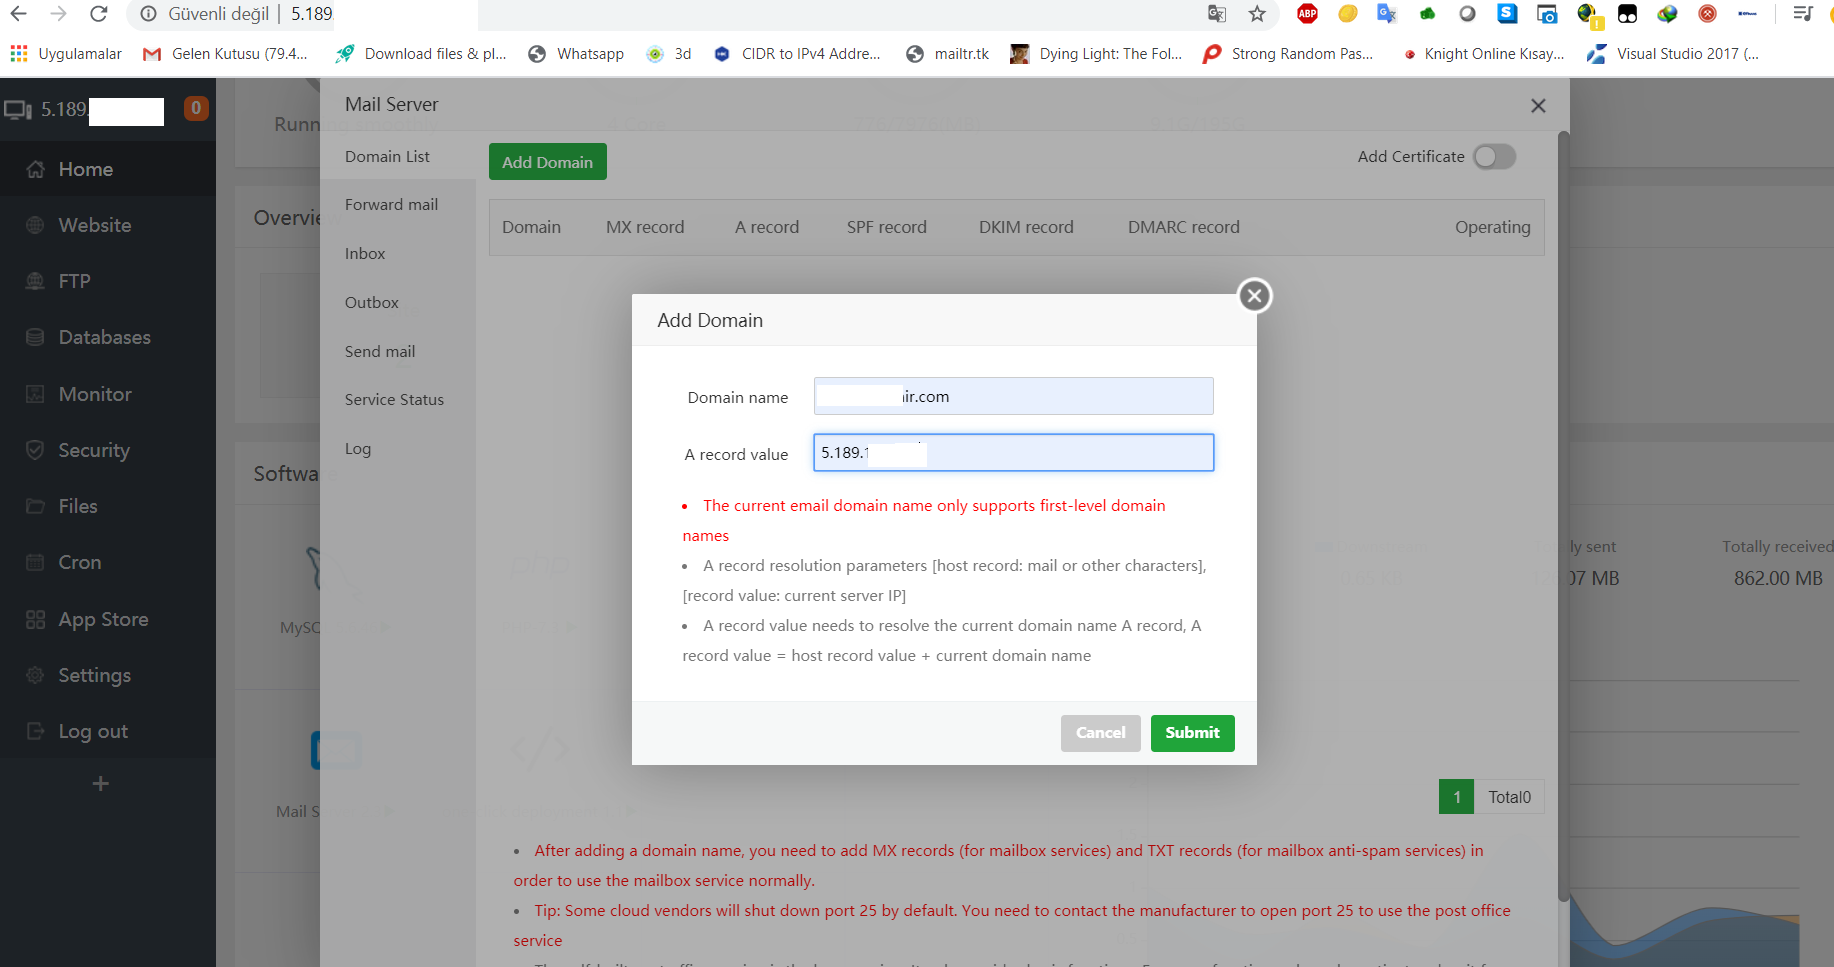Open Google Translate in the address bar
Image resolution: width=1834 pixels, height=967 pixels.
coord(1216,14)
